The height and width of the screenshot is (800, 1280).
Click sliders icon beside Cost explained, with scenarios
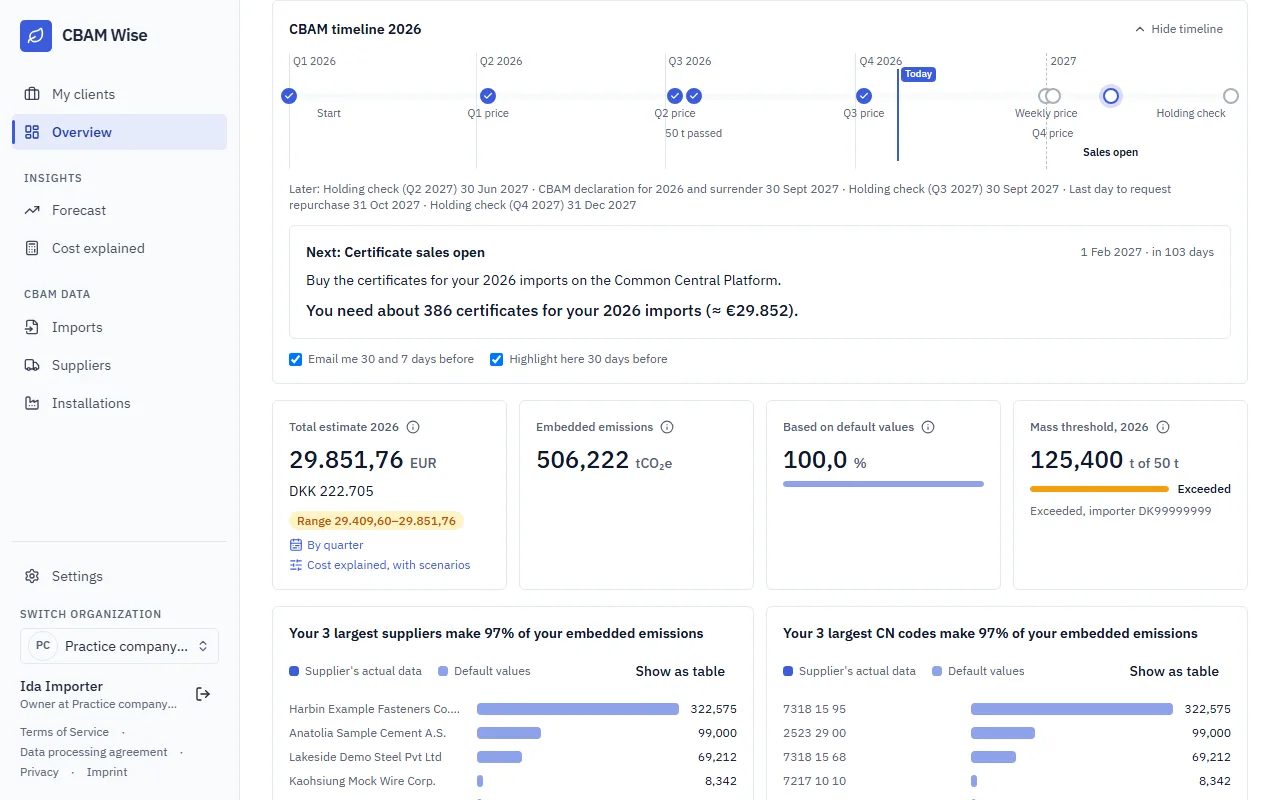(296, 565)
